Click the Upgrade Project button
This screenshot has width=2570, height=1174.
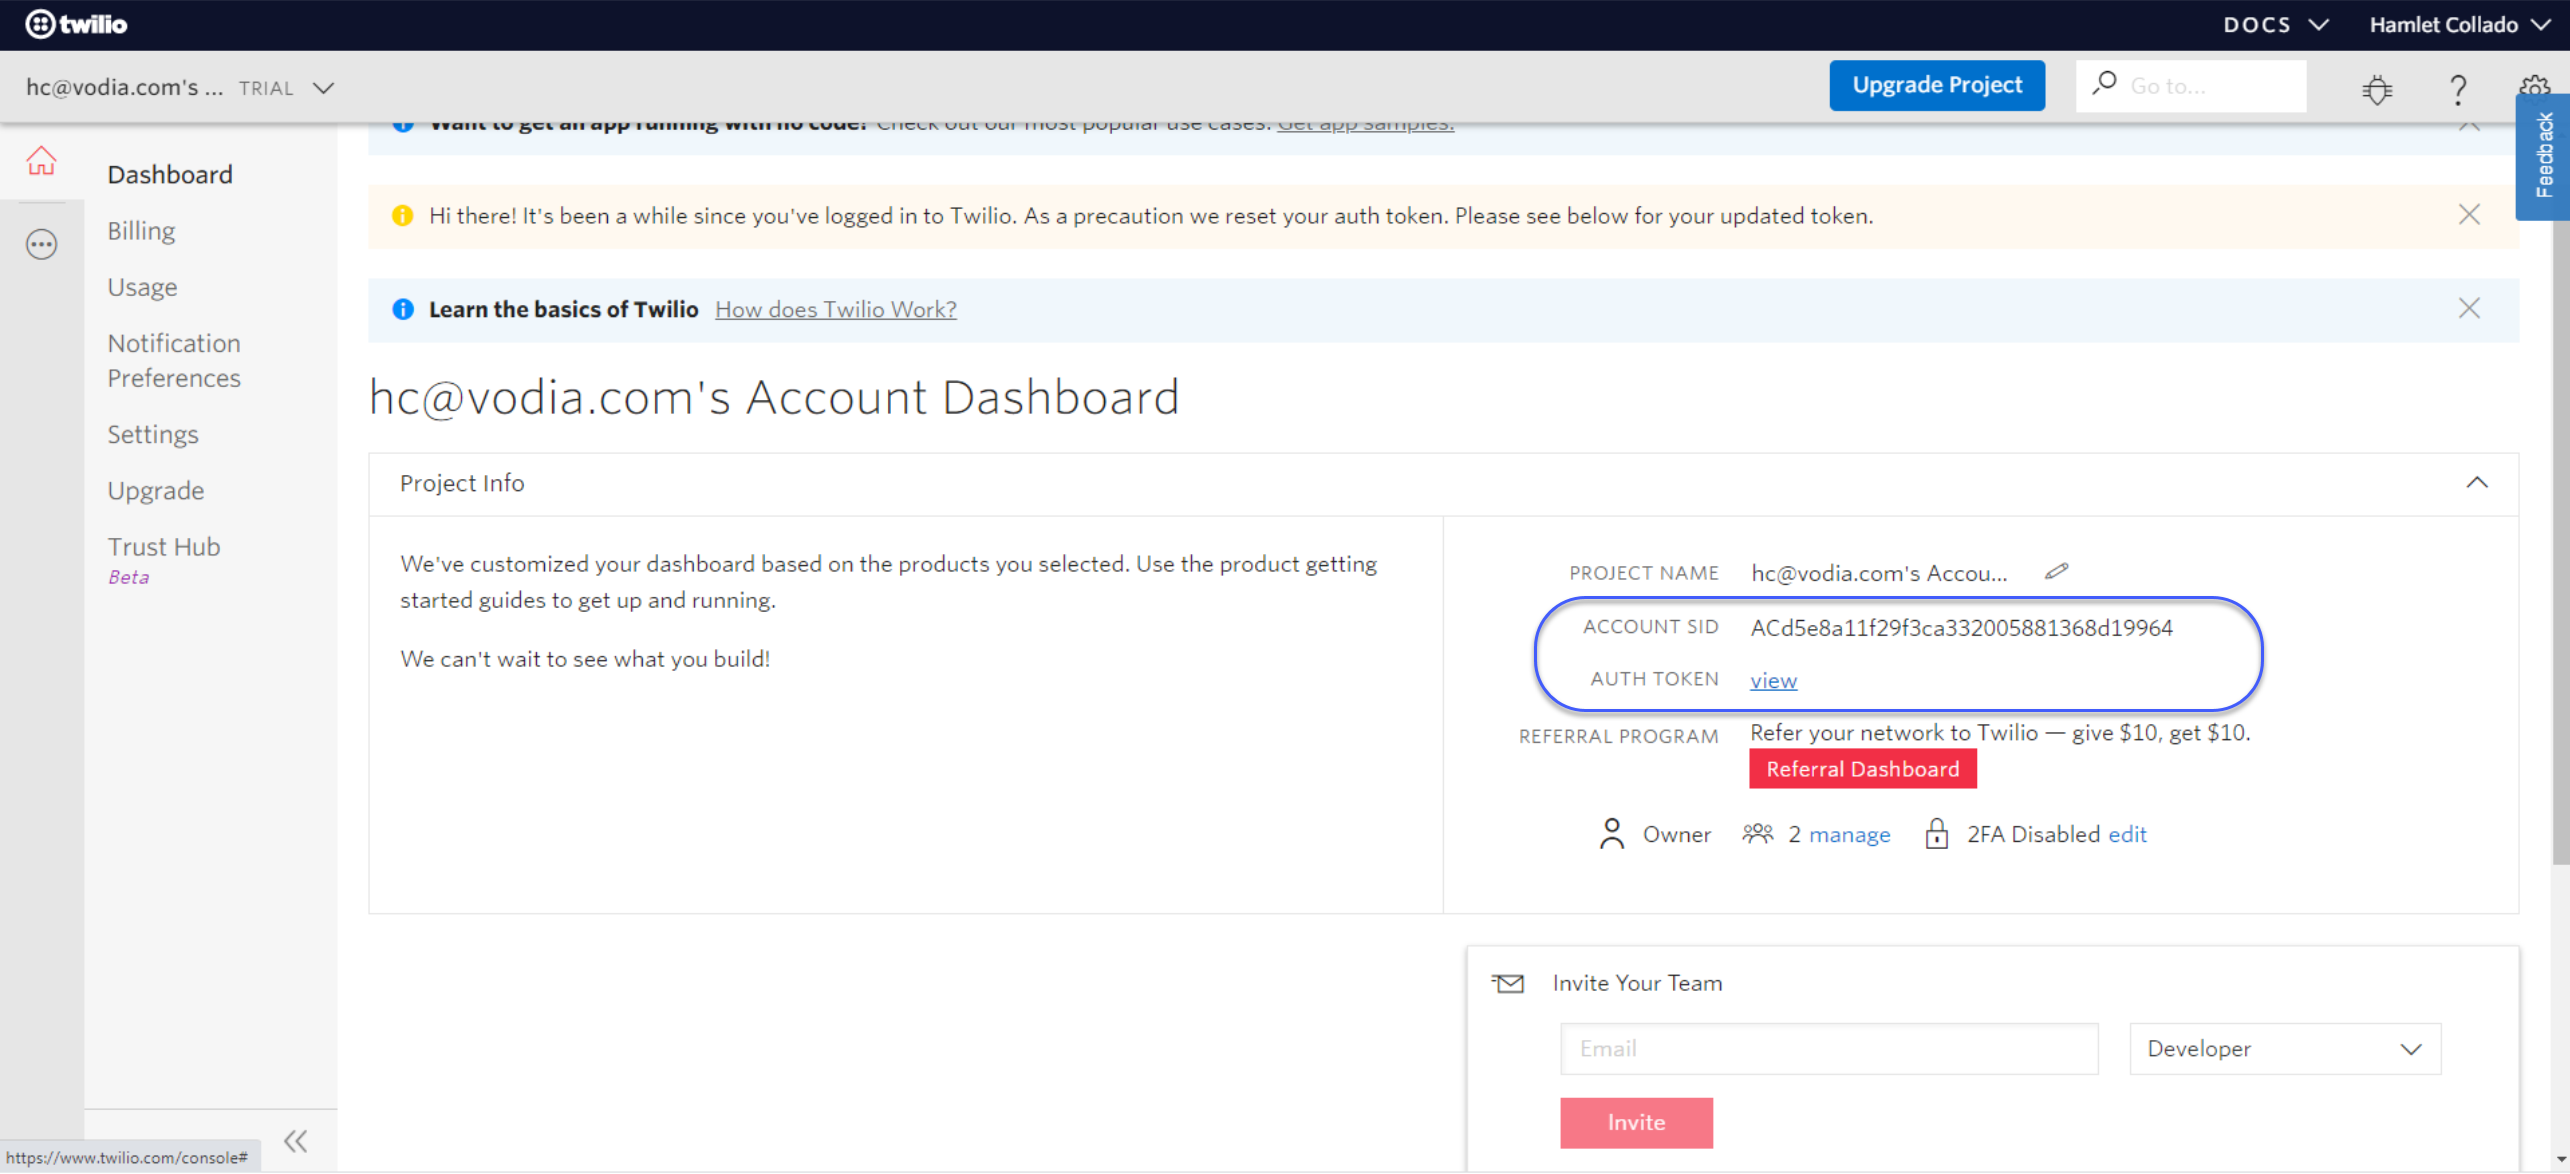[1936, 85]
